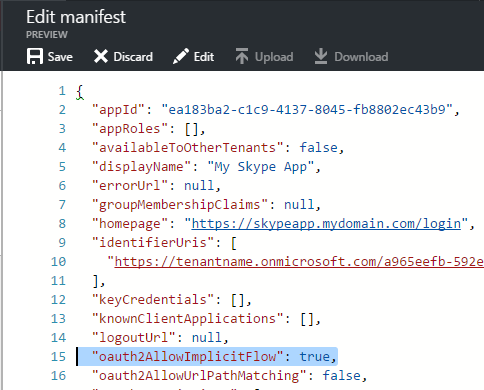This screenshot has height=390, width=484.
Task: Click the "keyCredentials" key
Action: (x=153, y=300)
